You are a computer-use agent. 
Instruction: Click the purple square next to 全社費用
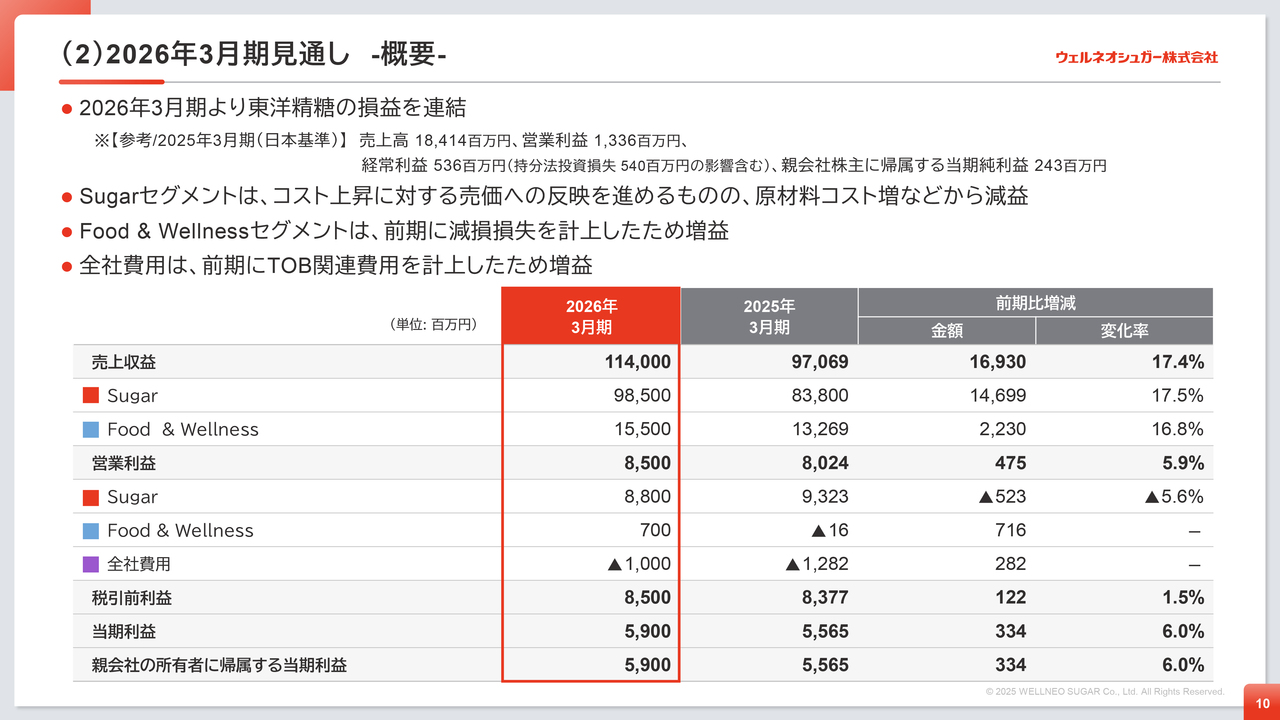point(90,565)
